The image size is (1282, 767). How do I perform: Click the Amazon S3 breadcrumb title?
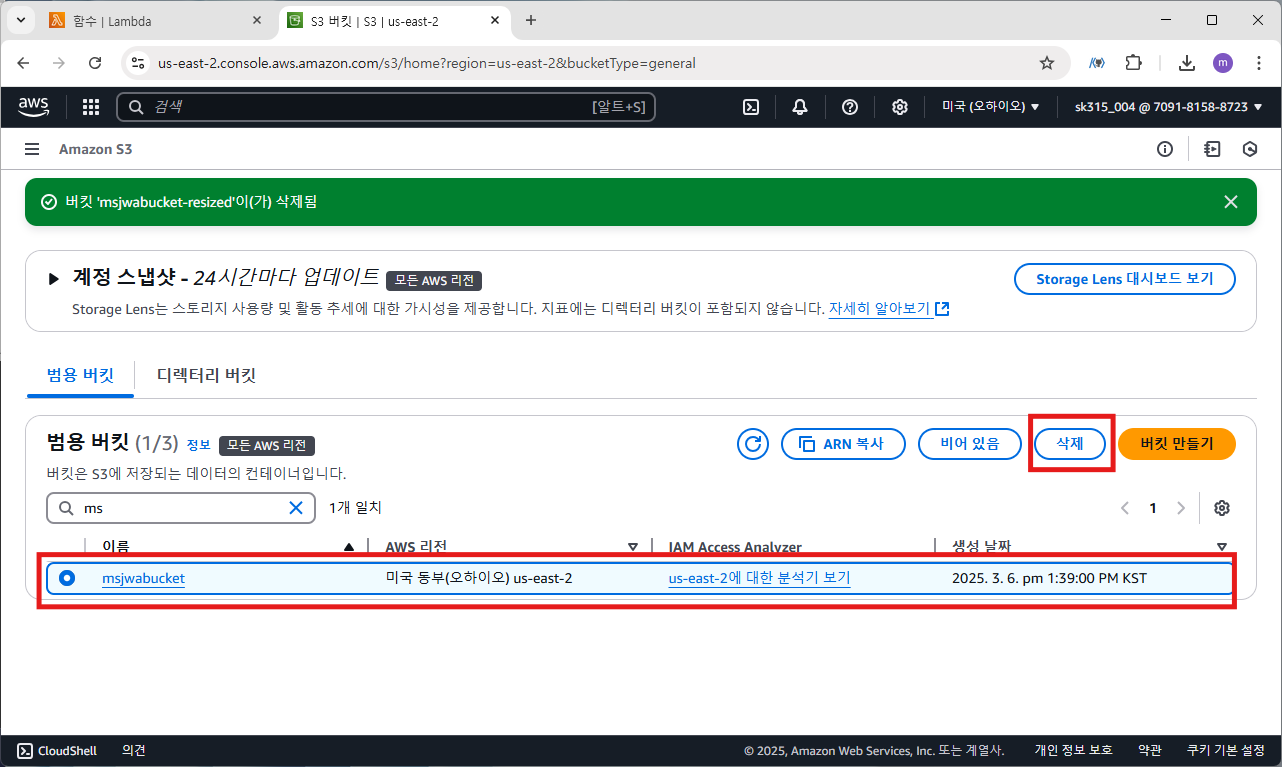(x=95, y=149)
